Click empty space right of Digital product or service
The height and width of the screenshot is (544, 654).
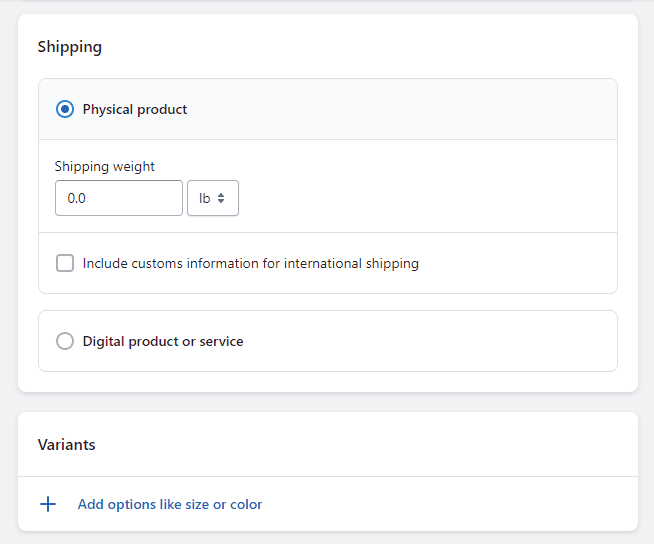(x=430, y=341)
